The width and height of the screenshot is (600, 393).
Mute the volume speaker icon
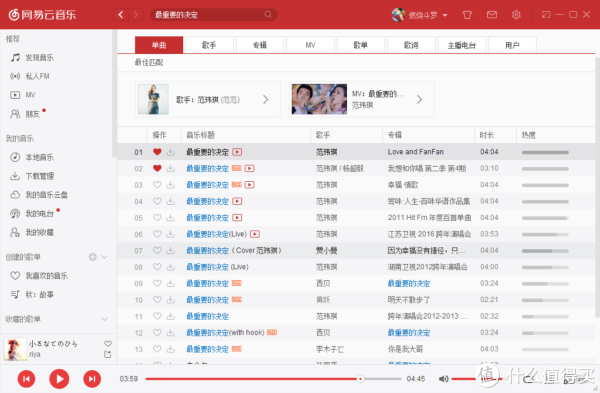[443, 379]
